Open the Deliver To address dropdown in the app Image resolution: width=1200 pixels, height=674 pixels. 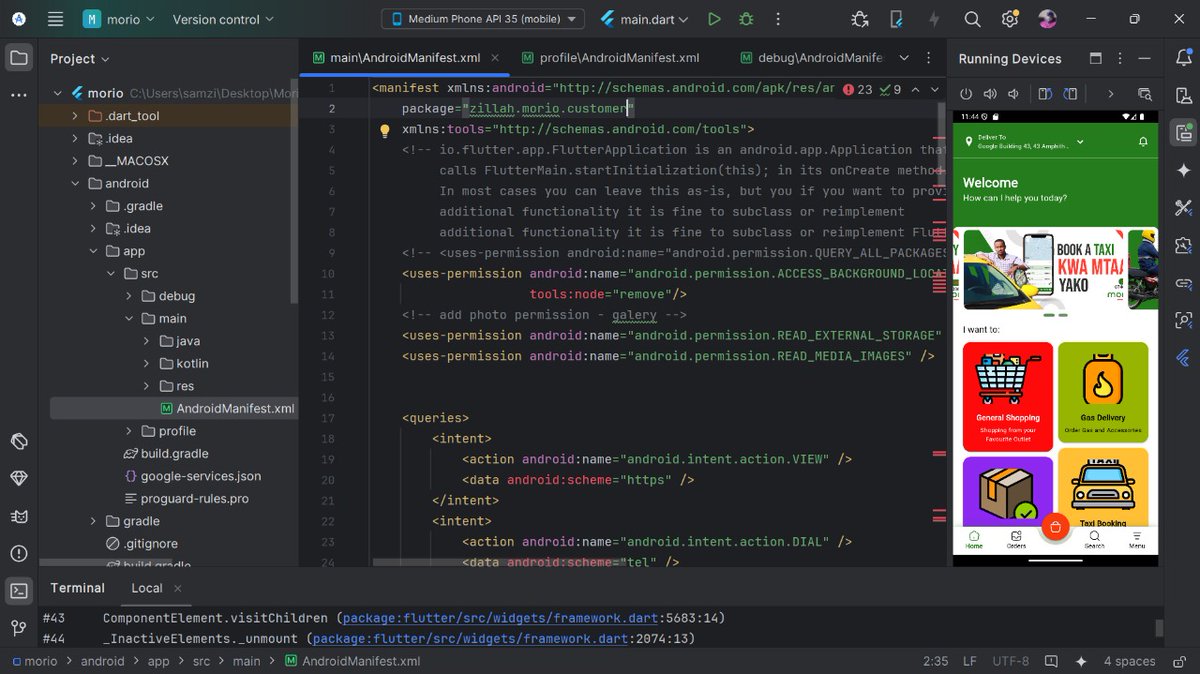click(x=1080, y=142)
